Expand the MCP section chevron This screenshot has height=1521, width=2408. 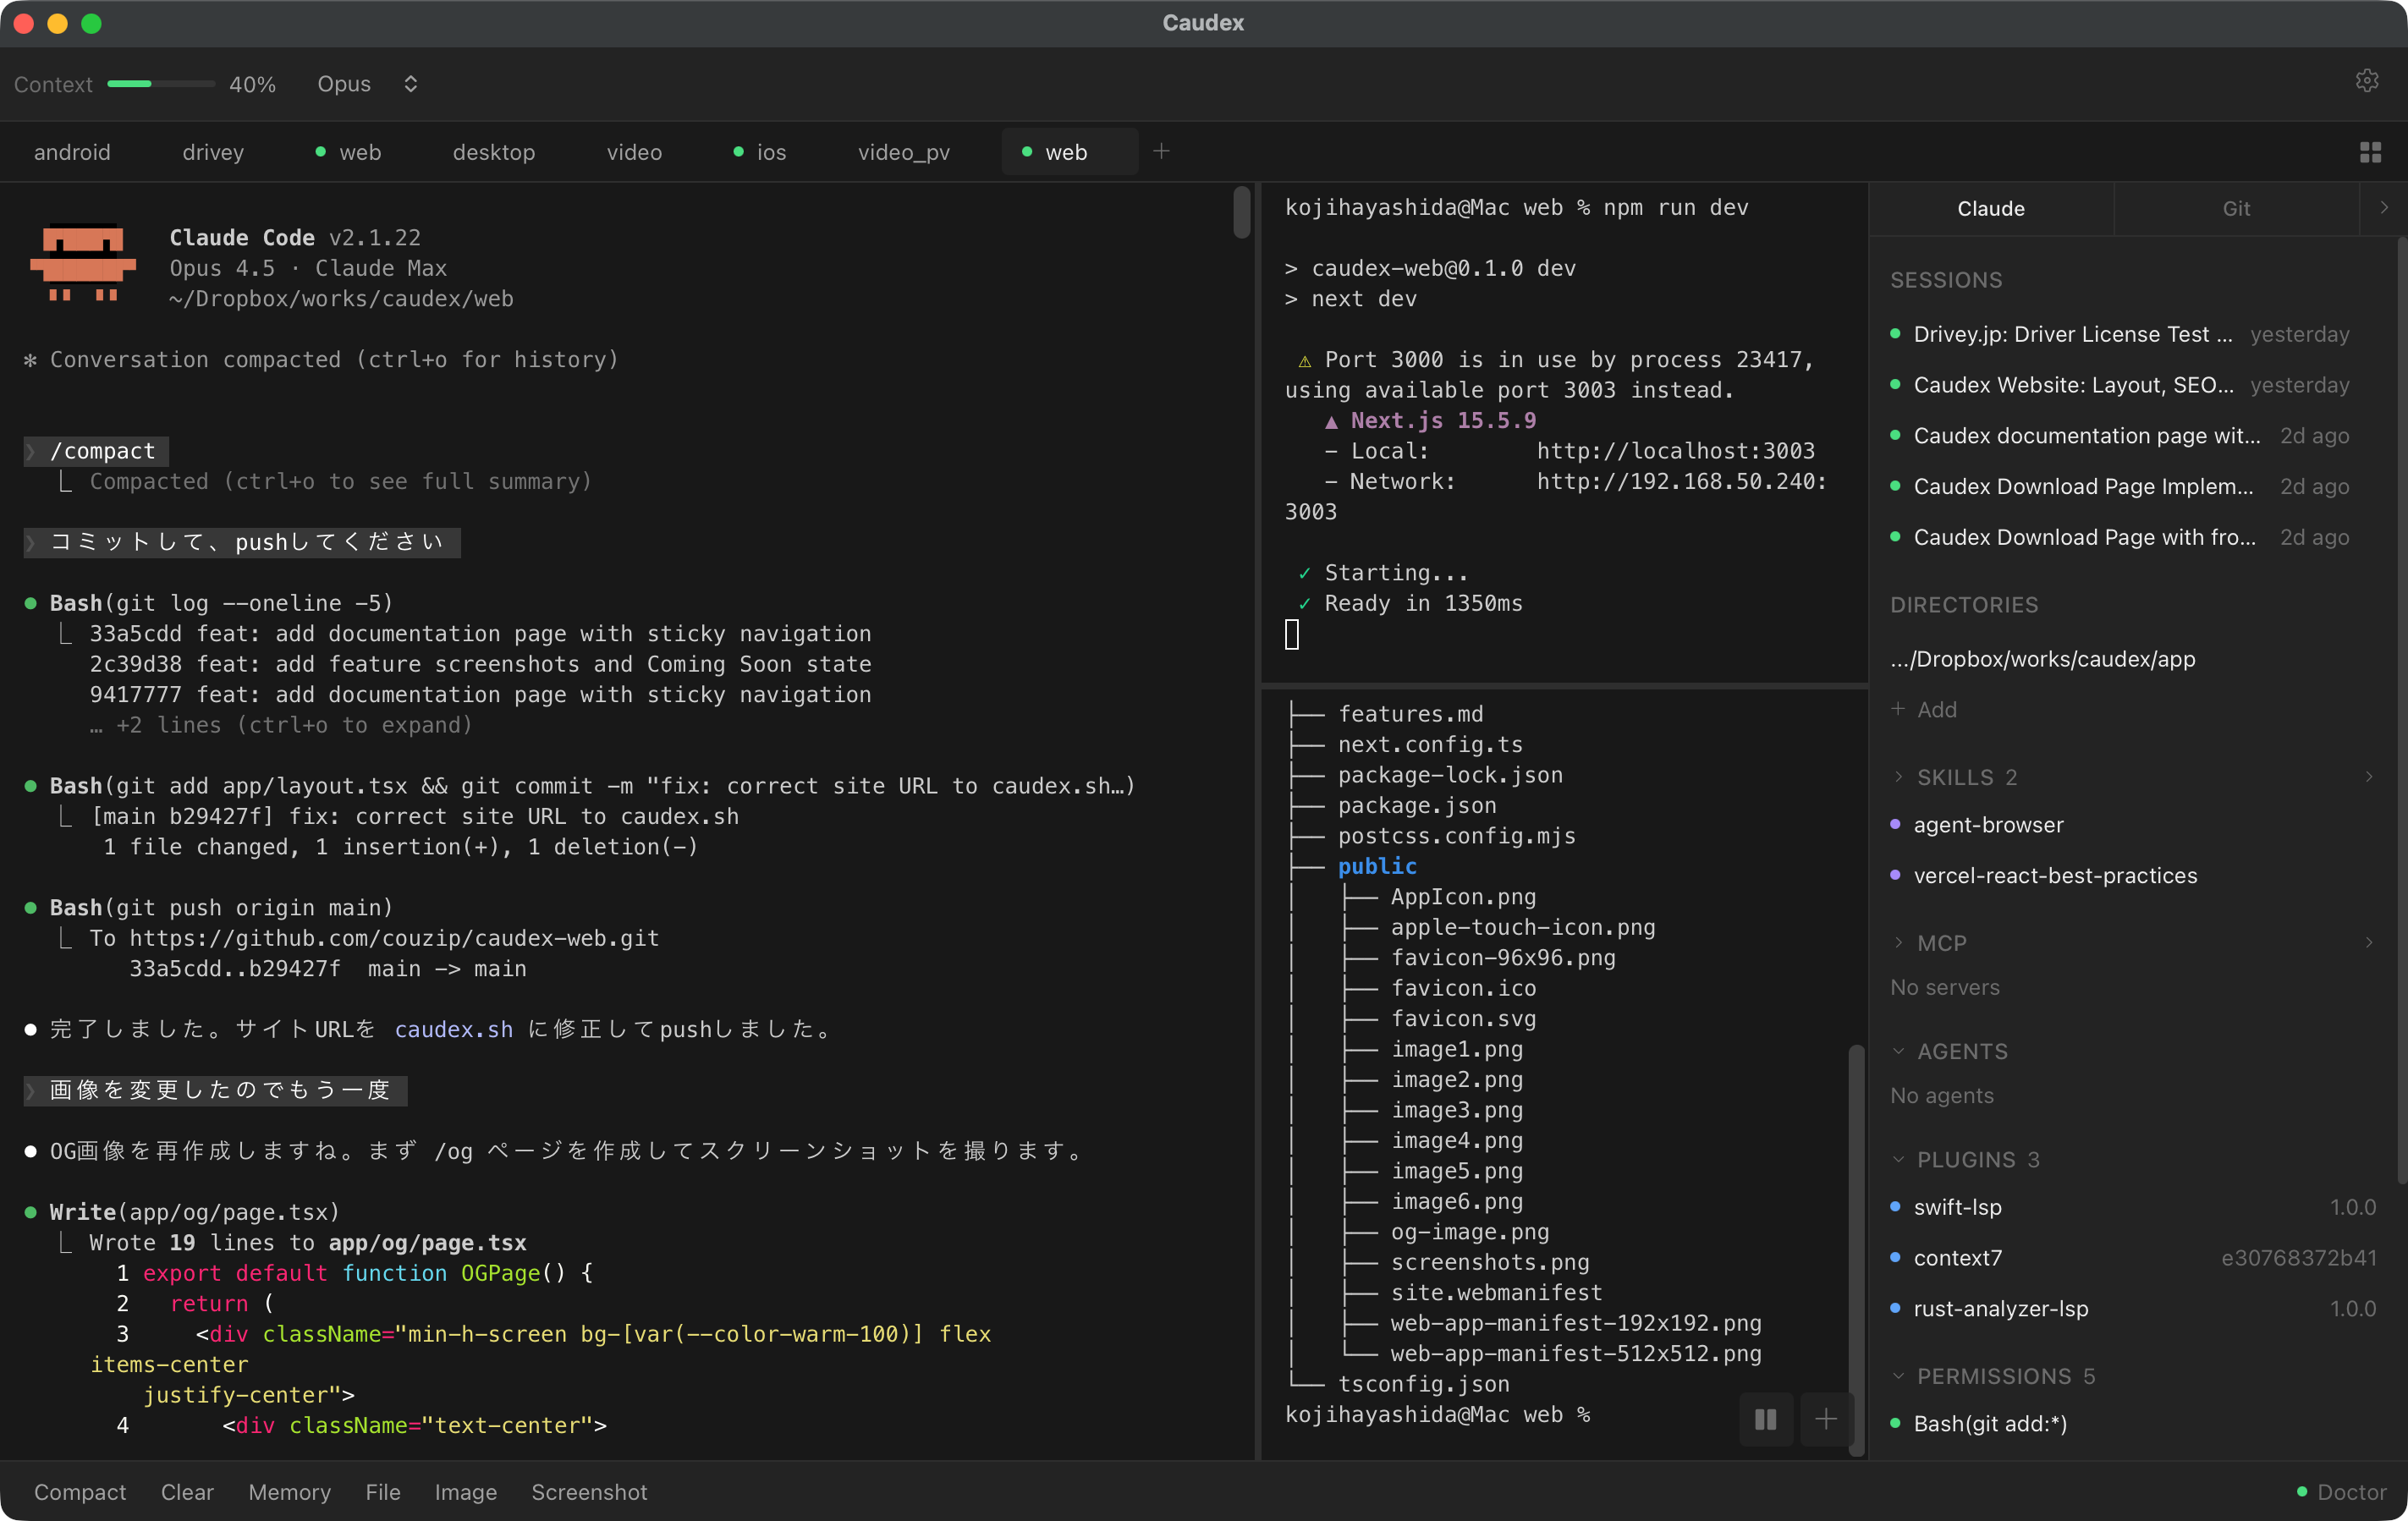pyautogui.click(x=1899, y=943)
